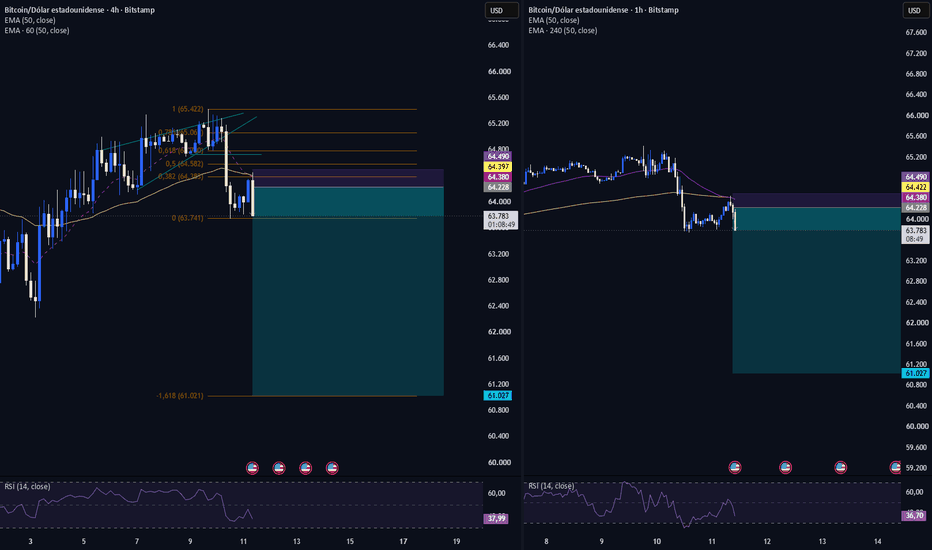
Task: Click the purple 64.490 stop label on 4h chart
Action: pos(498,156)
